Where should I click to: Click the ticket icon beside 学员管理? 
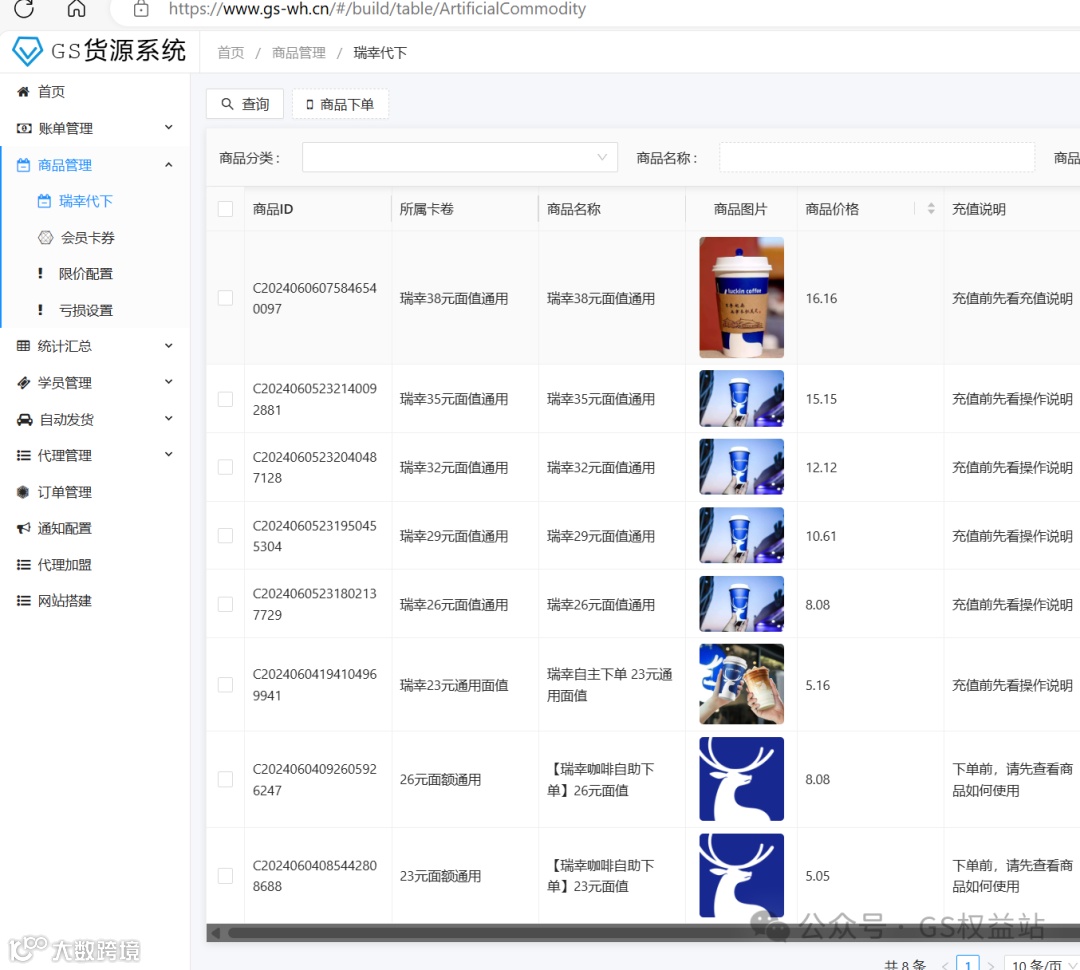[x=23, y=382]
